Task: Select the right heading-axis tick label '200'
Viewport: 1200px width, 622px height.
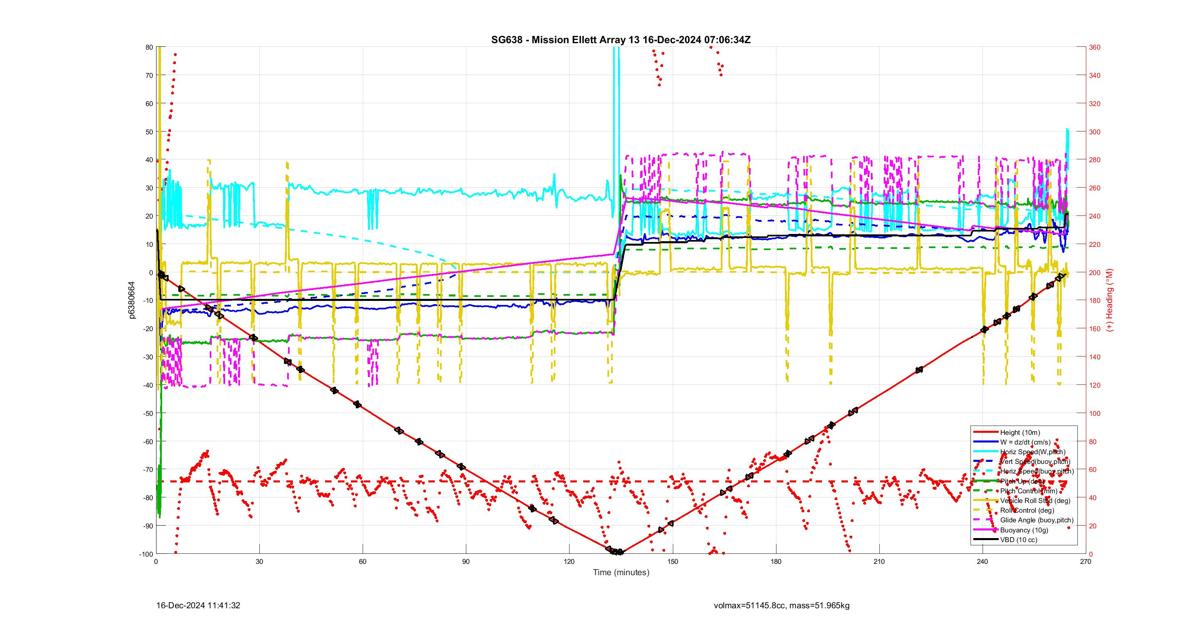Action: 1095,273
